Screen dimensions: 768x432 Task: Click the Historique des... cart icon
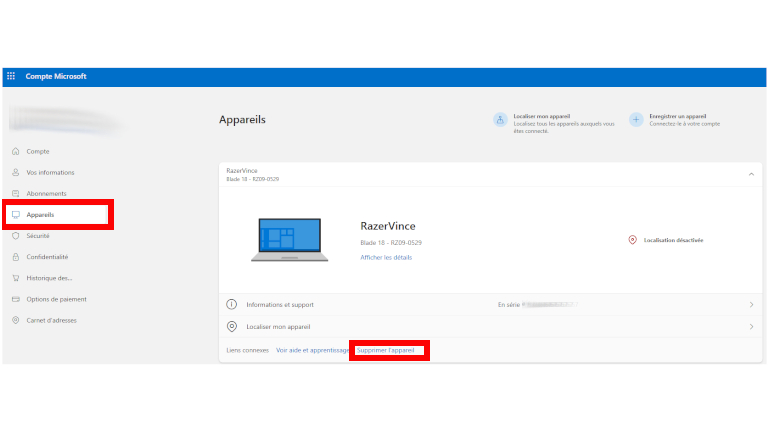click(x=16, y=278)
